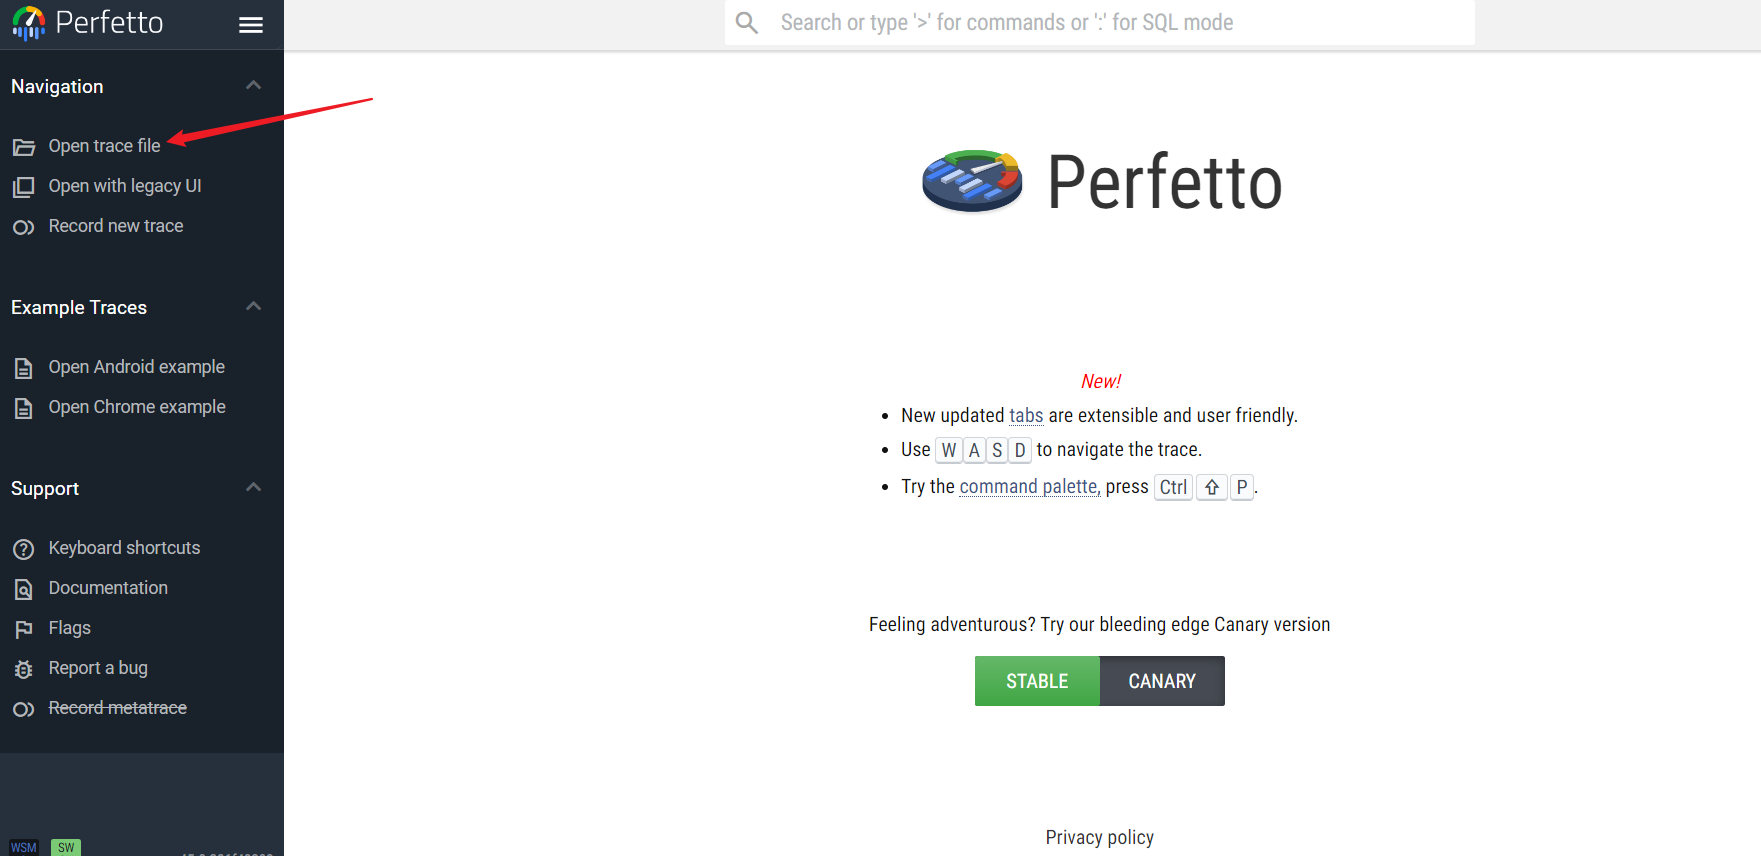Click the Flags flag icon
The image size is (1761, 856).
click(24, 629)
